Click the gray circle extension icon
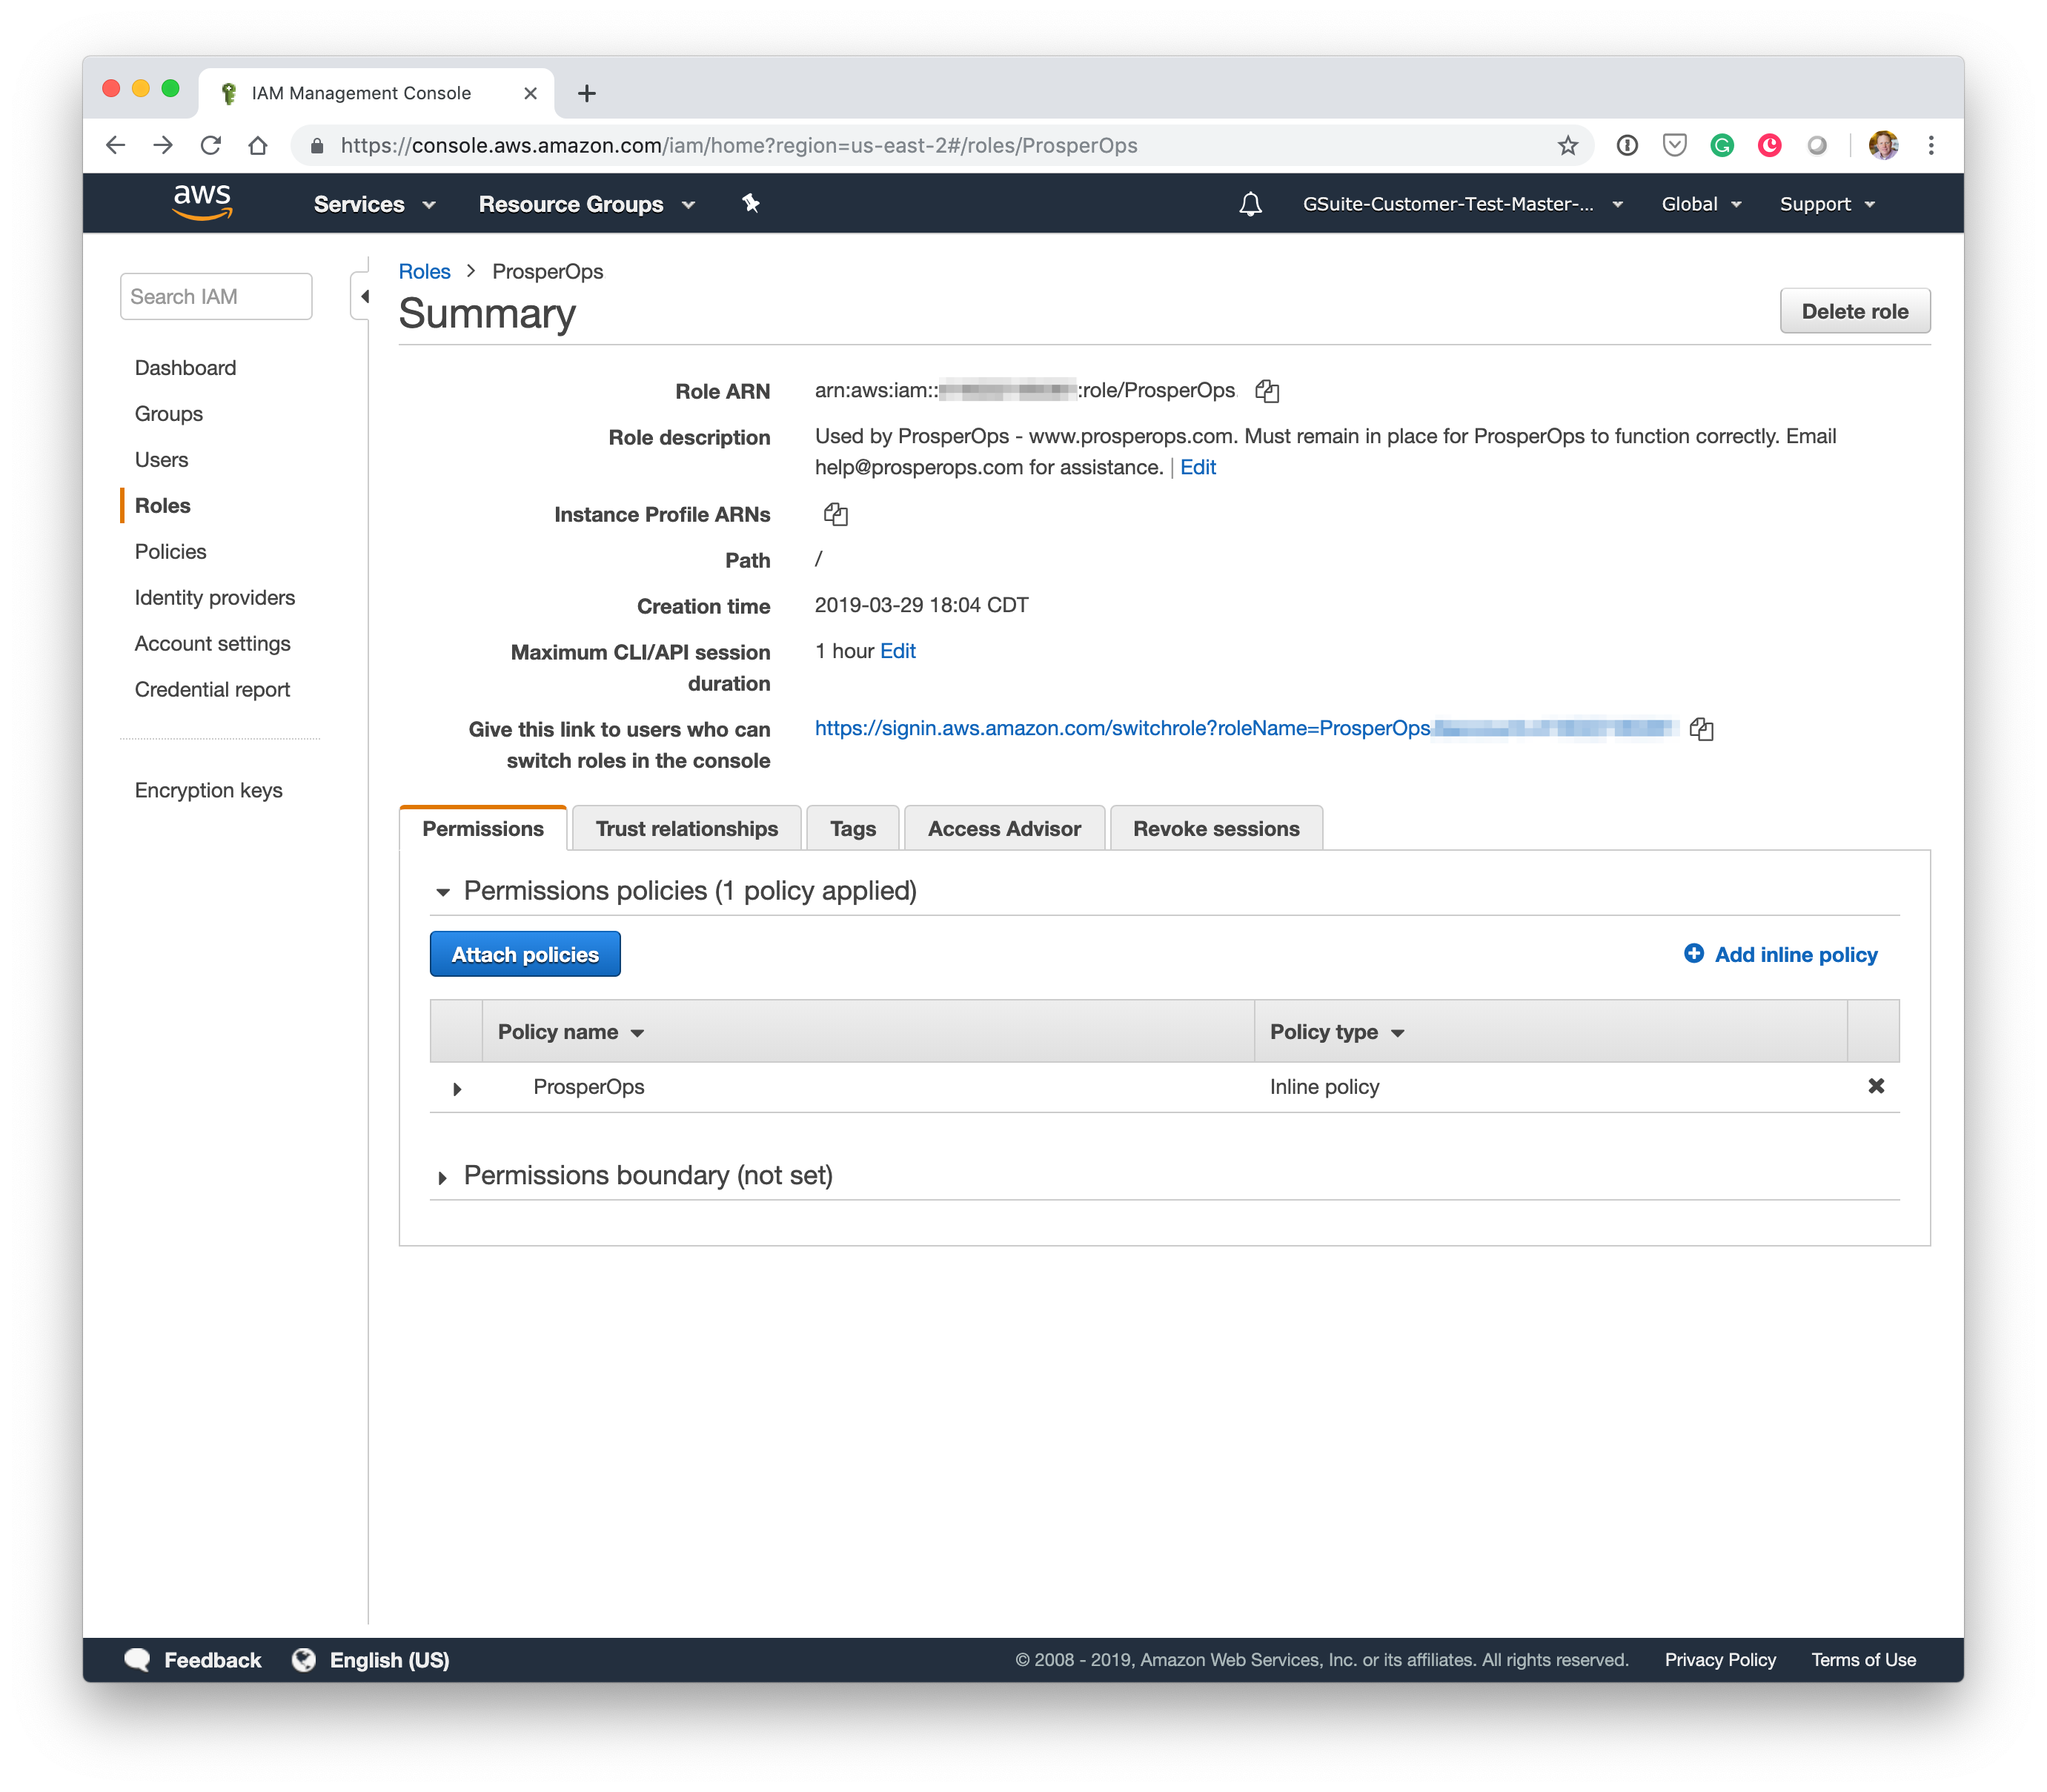2047x1792 pixels. (1817, 146)
